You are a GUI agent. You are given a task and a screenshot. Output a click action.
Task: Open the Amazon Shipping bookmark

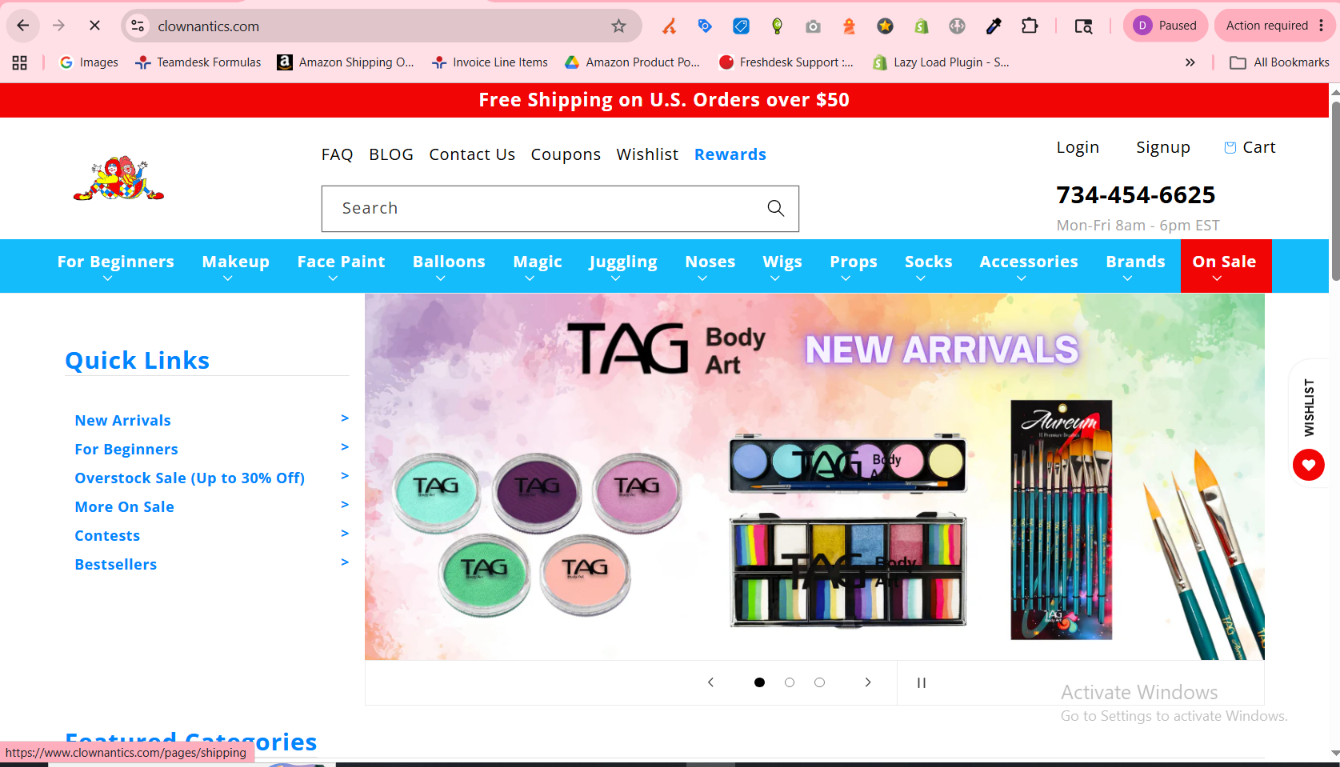(x=346, y=62)
